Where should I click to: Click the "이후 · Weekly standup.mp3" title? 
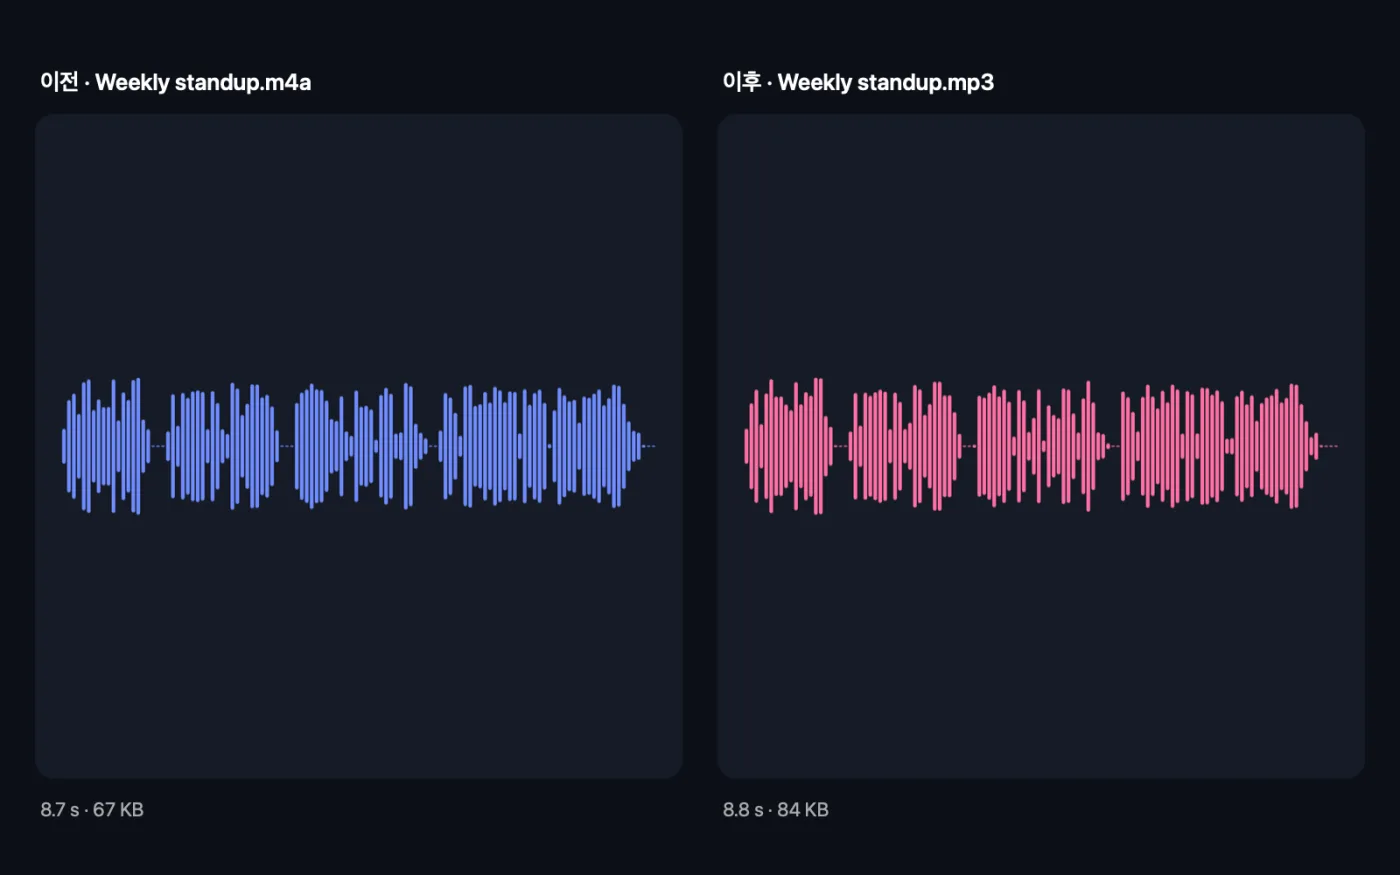tap(858, 82)
